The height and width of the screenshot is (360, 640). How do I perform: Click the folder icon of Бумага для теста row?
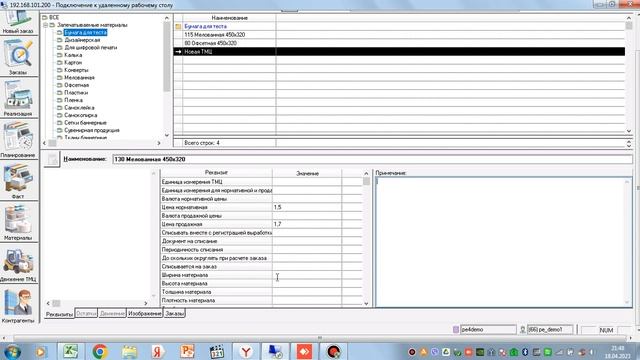(x=178, y=27)
